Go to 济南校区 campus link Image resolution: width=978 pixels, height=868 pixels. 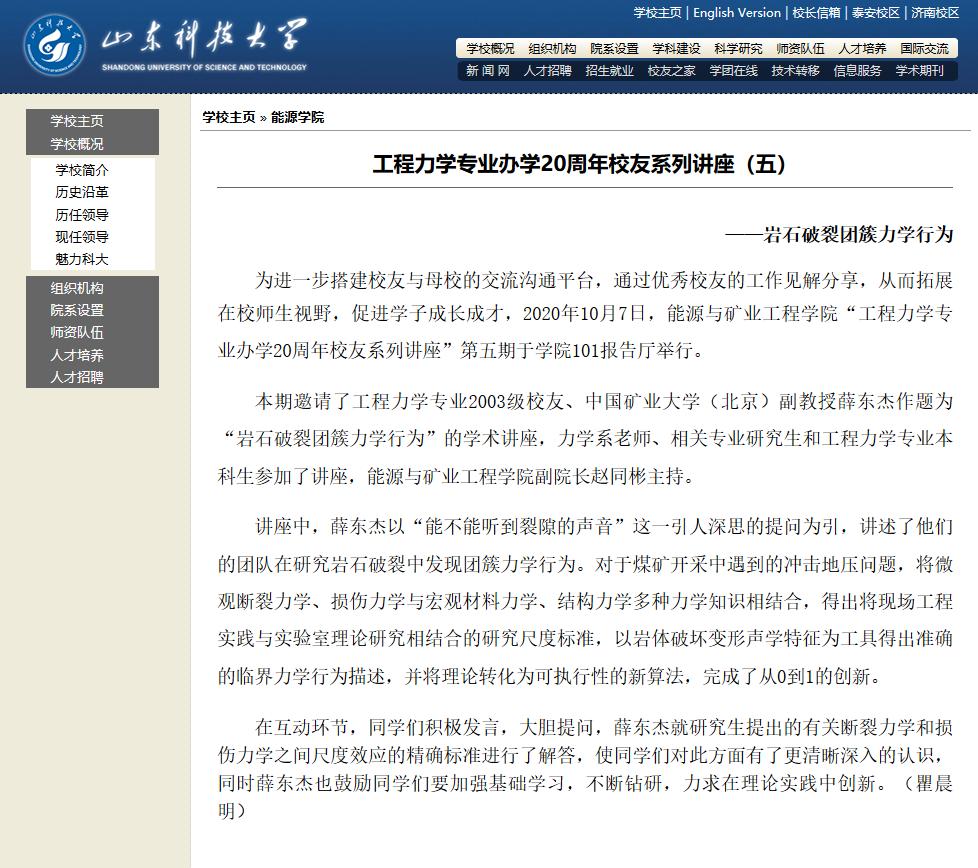(x=935, y=12)
